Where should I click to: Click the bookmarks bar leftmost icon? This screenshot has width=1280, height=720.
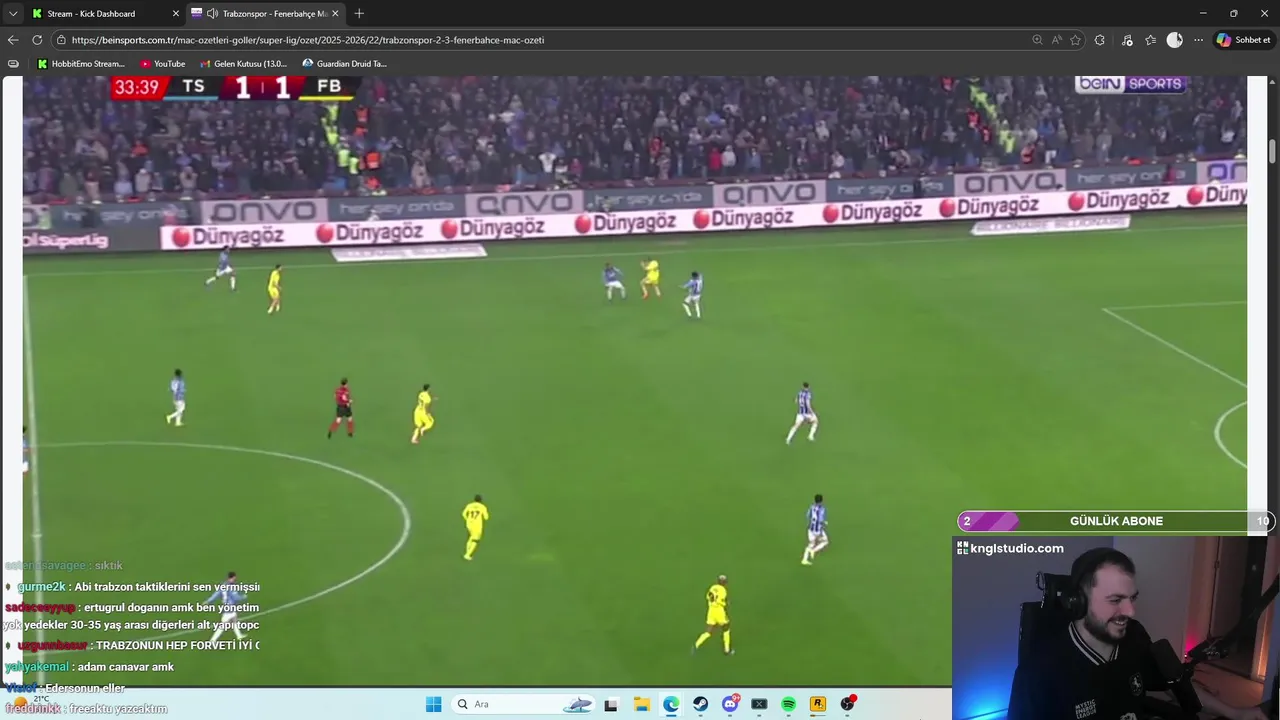[13, 64]
